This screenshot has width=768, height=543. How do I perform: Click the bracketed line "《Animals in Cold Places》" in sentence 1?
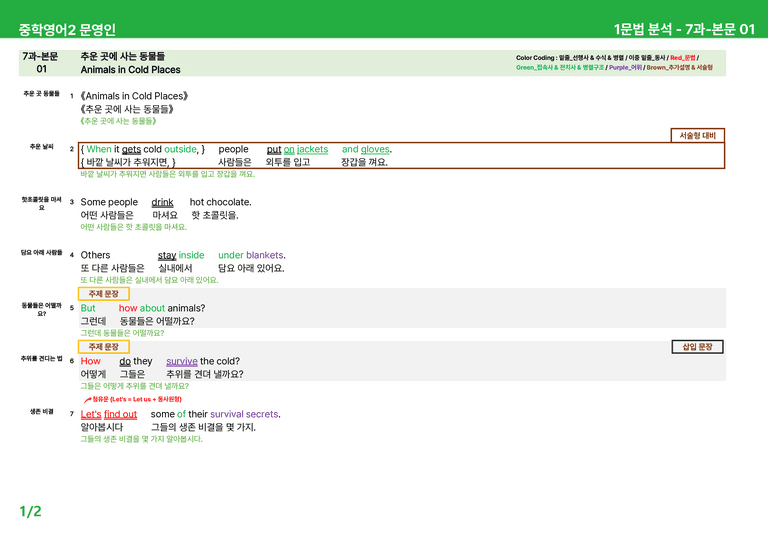click(134, 96)
